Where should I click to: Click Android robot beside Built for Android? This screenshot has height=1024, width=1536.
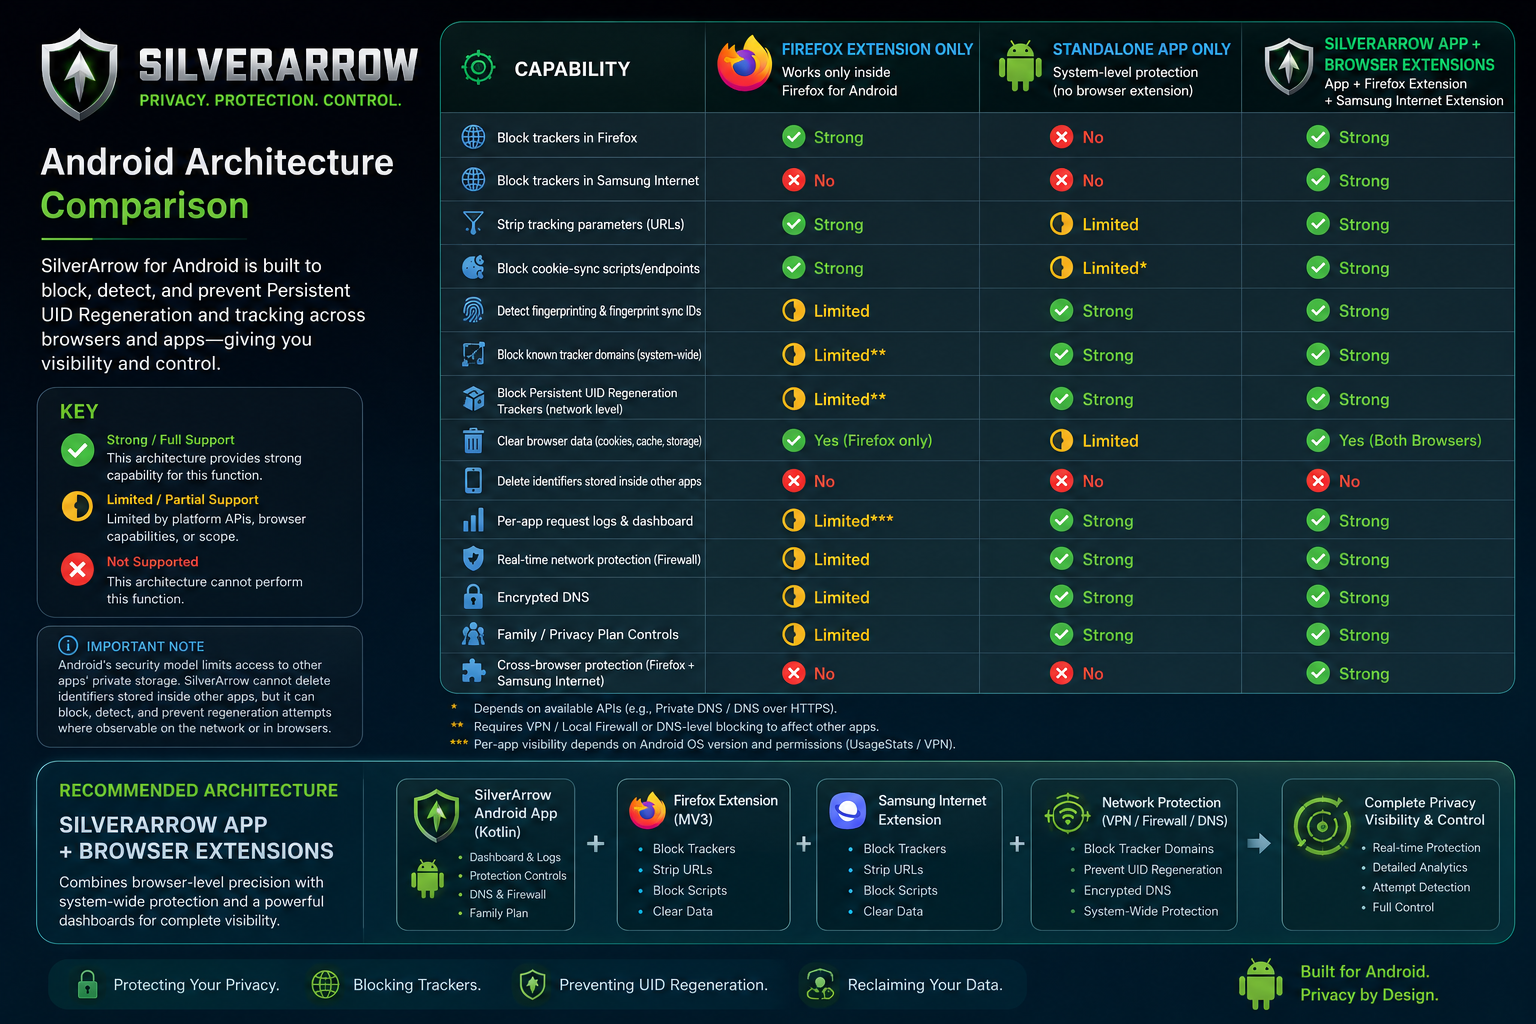tap(1260, 983)
